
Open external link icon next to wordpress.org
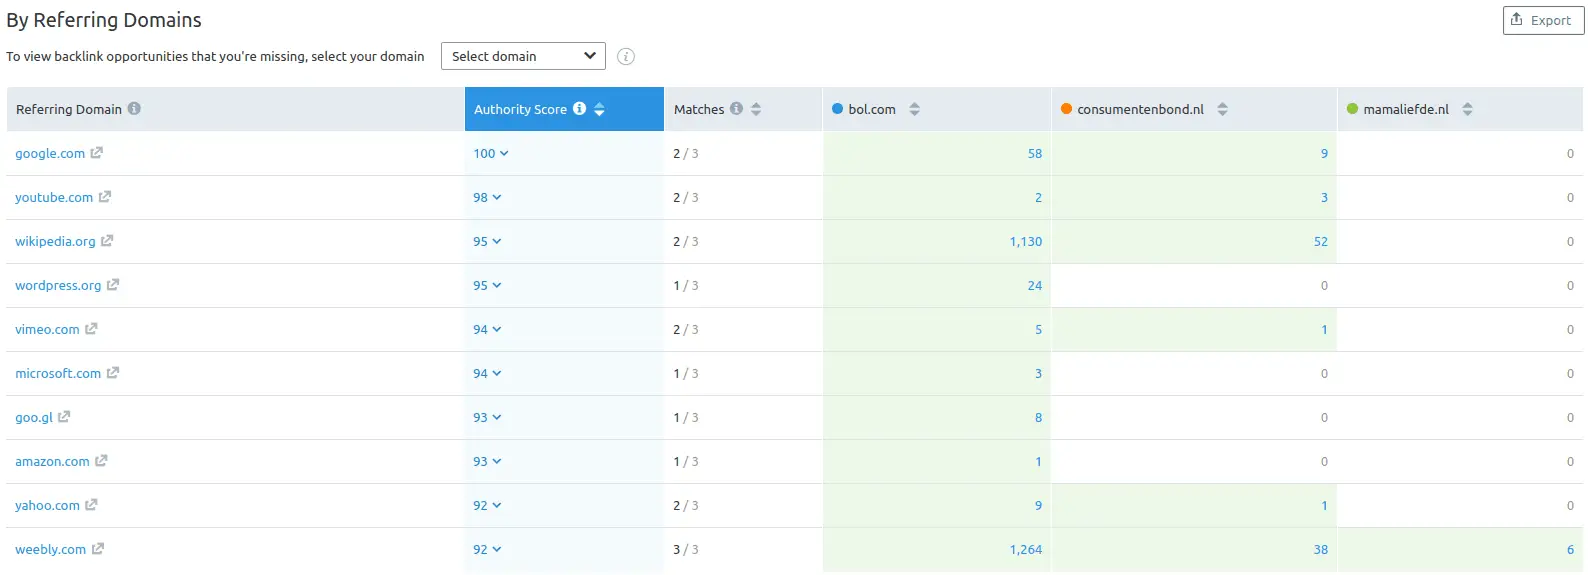pos(112,285)
